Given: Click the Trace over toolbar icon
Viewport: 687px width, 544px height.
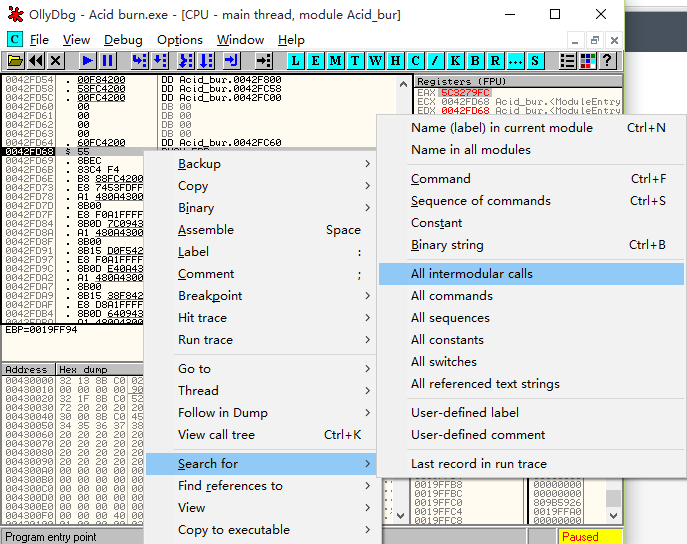Looking at the screenshot, I should point(206,60).
